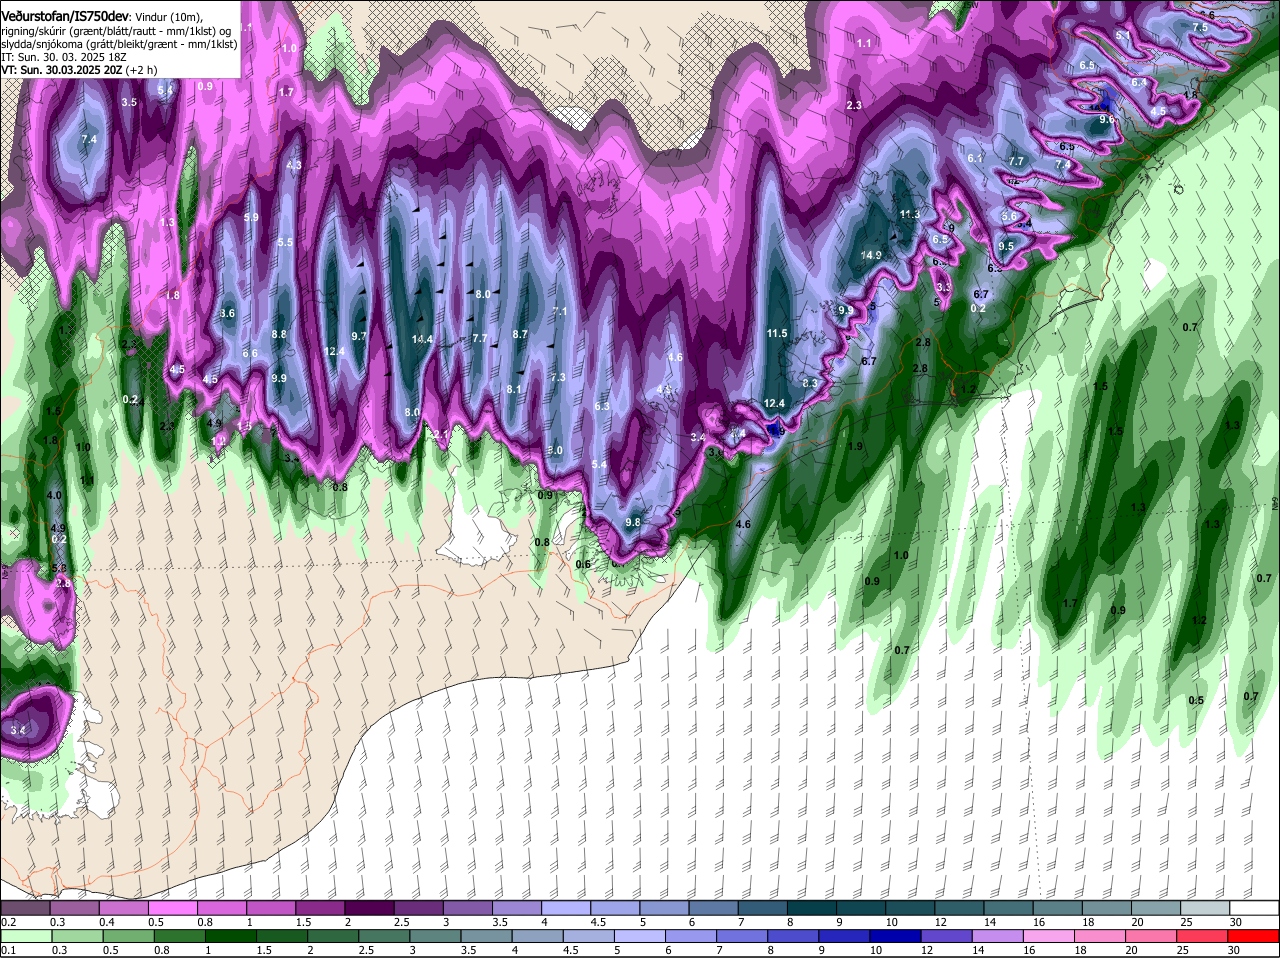This screenshot has height=958, width=1280.
Task: Click the 7.3 precipitation value on map
Action: pos(558,377)
